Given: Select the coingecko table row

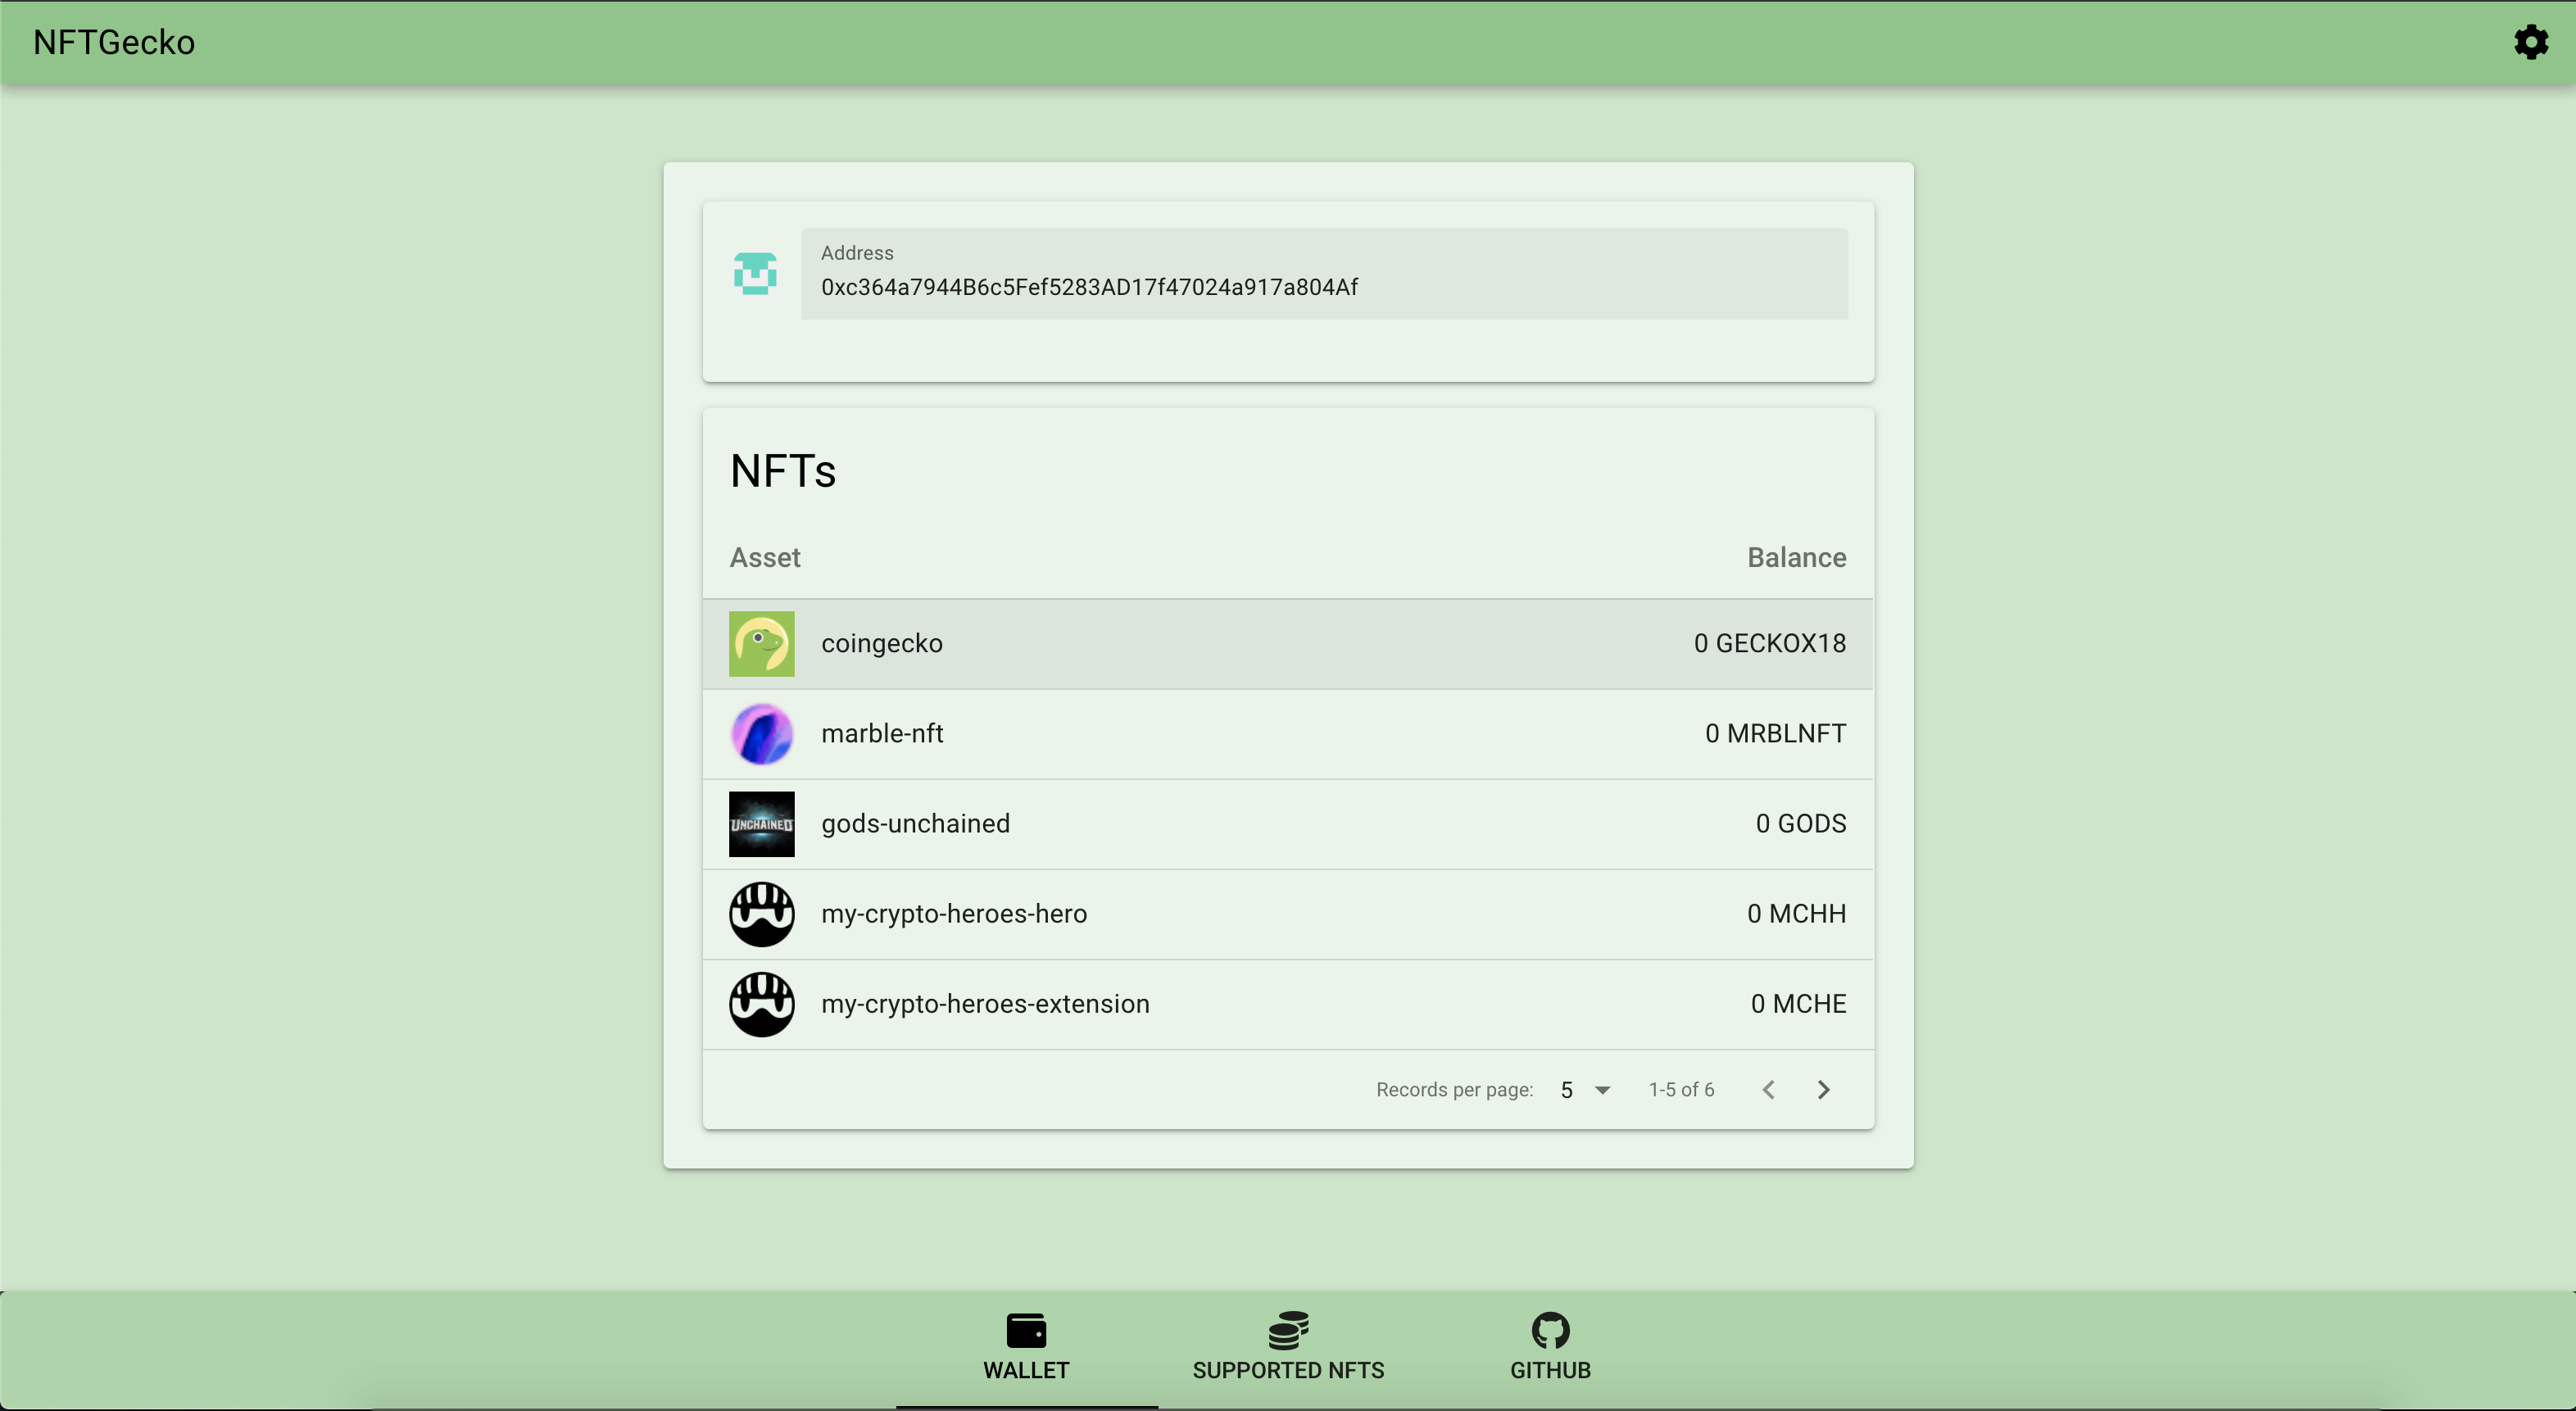Looking at the screenshot, I should [1288, 644].
